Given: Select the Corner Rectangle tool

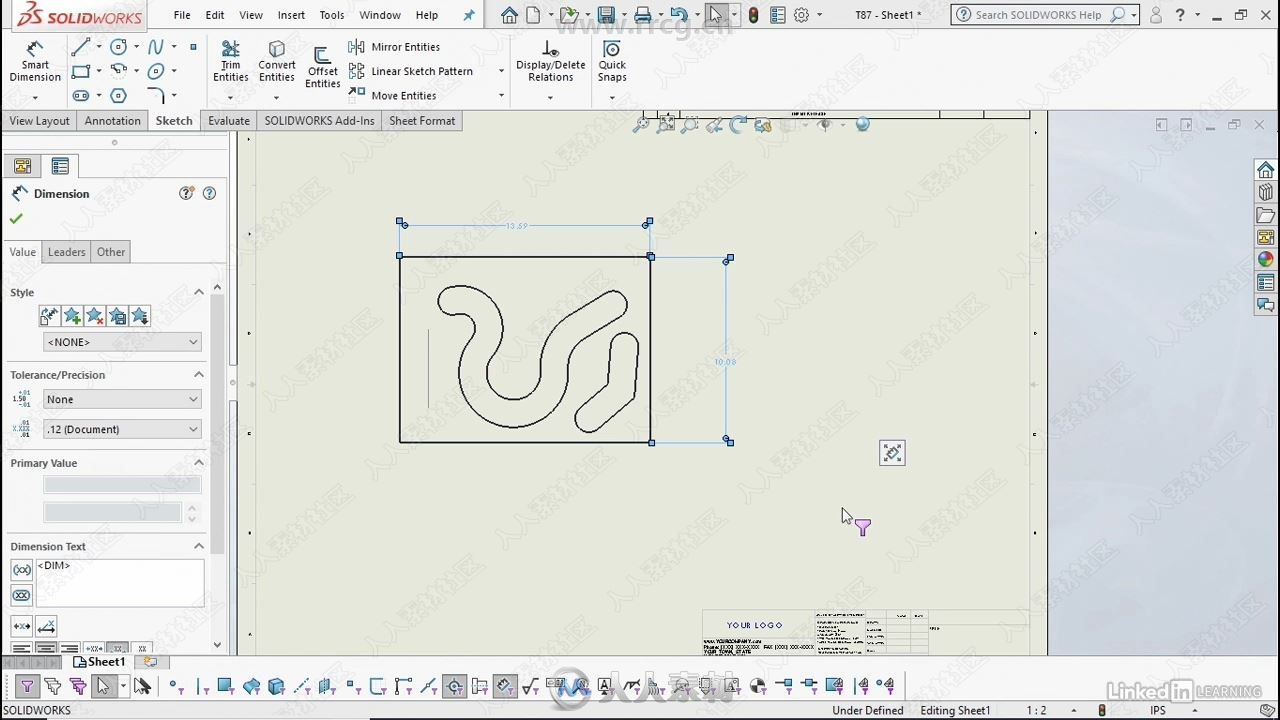Looking at the screenshot, I should [80, 71].
